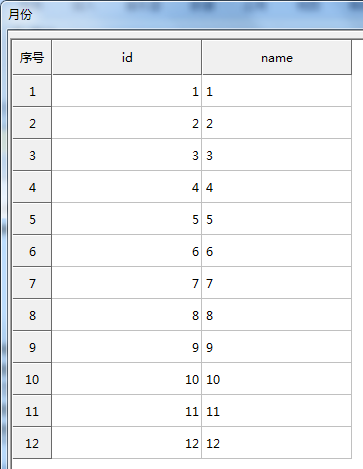This screenshot has width=363, height=469.
Task: Click the name column header
Action: pos(277,57)
